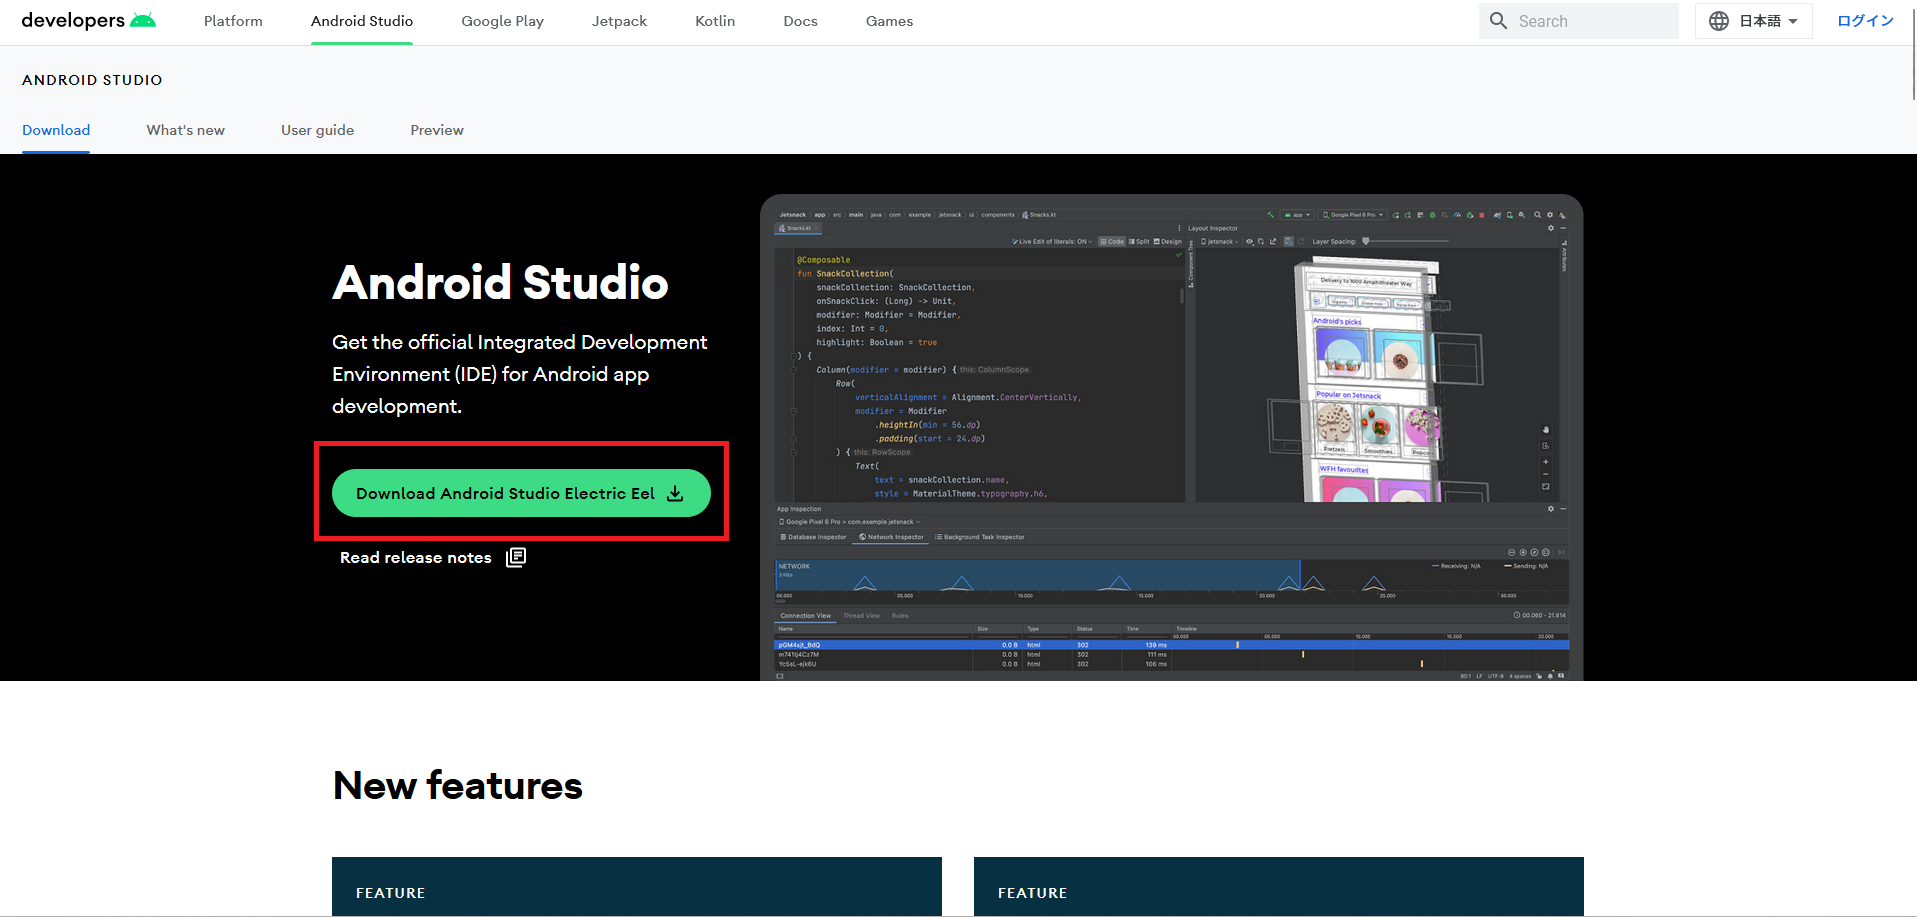Open the Preview tab

[x=437, y=130]
